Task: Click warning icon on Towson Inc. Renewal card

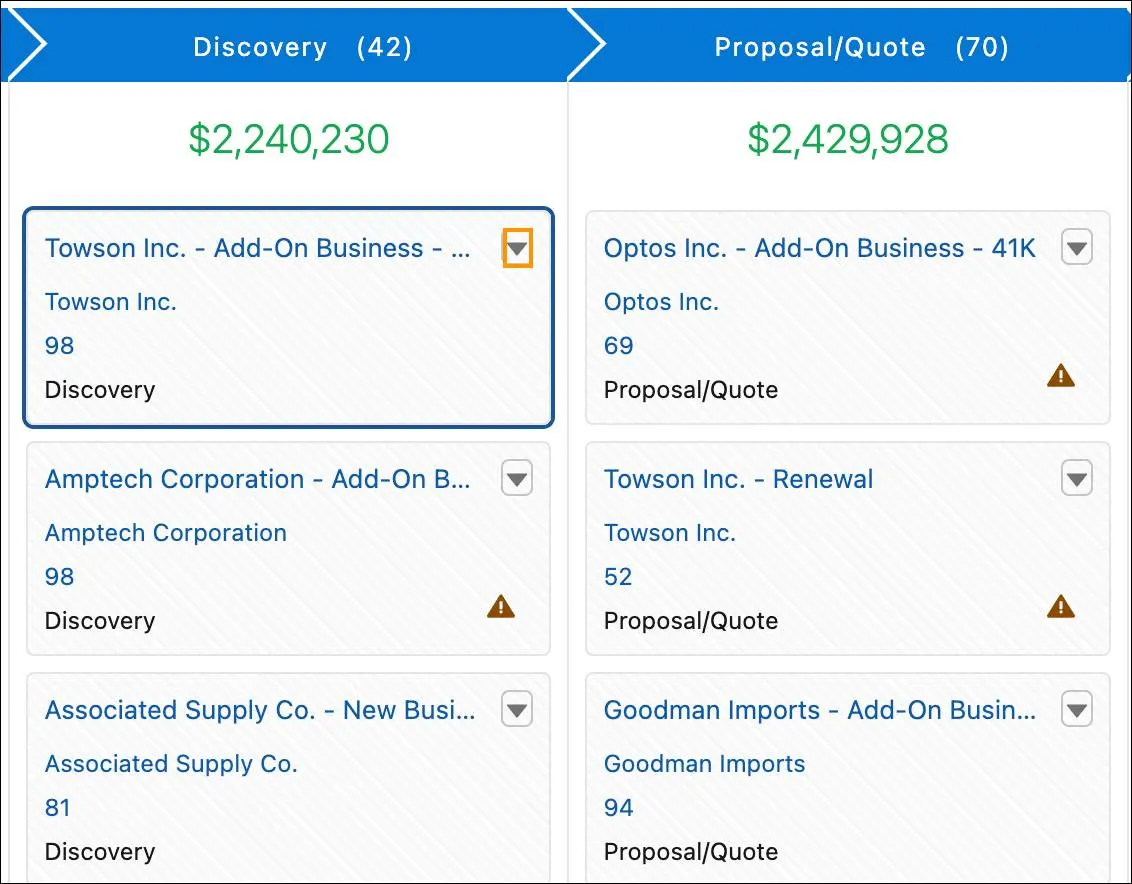Action: tap(1061, 607)
